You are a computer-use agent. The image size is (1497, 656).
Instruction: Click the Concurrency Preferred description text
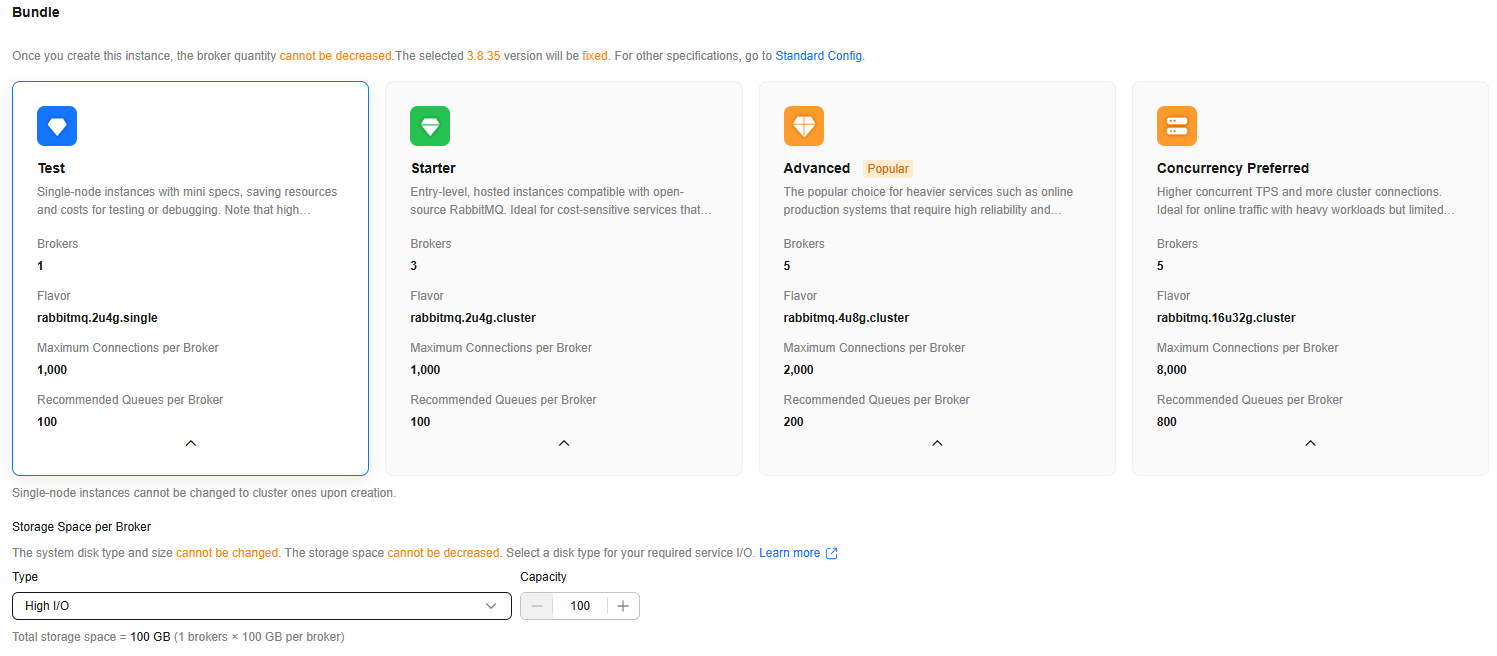1306,201
